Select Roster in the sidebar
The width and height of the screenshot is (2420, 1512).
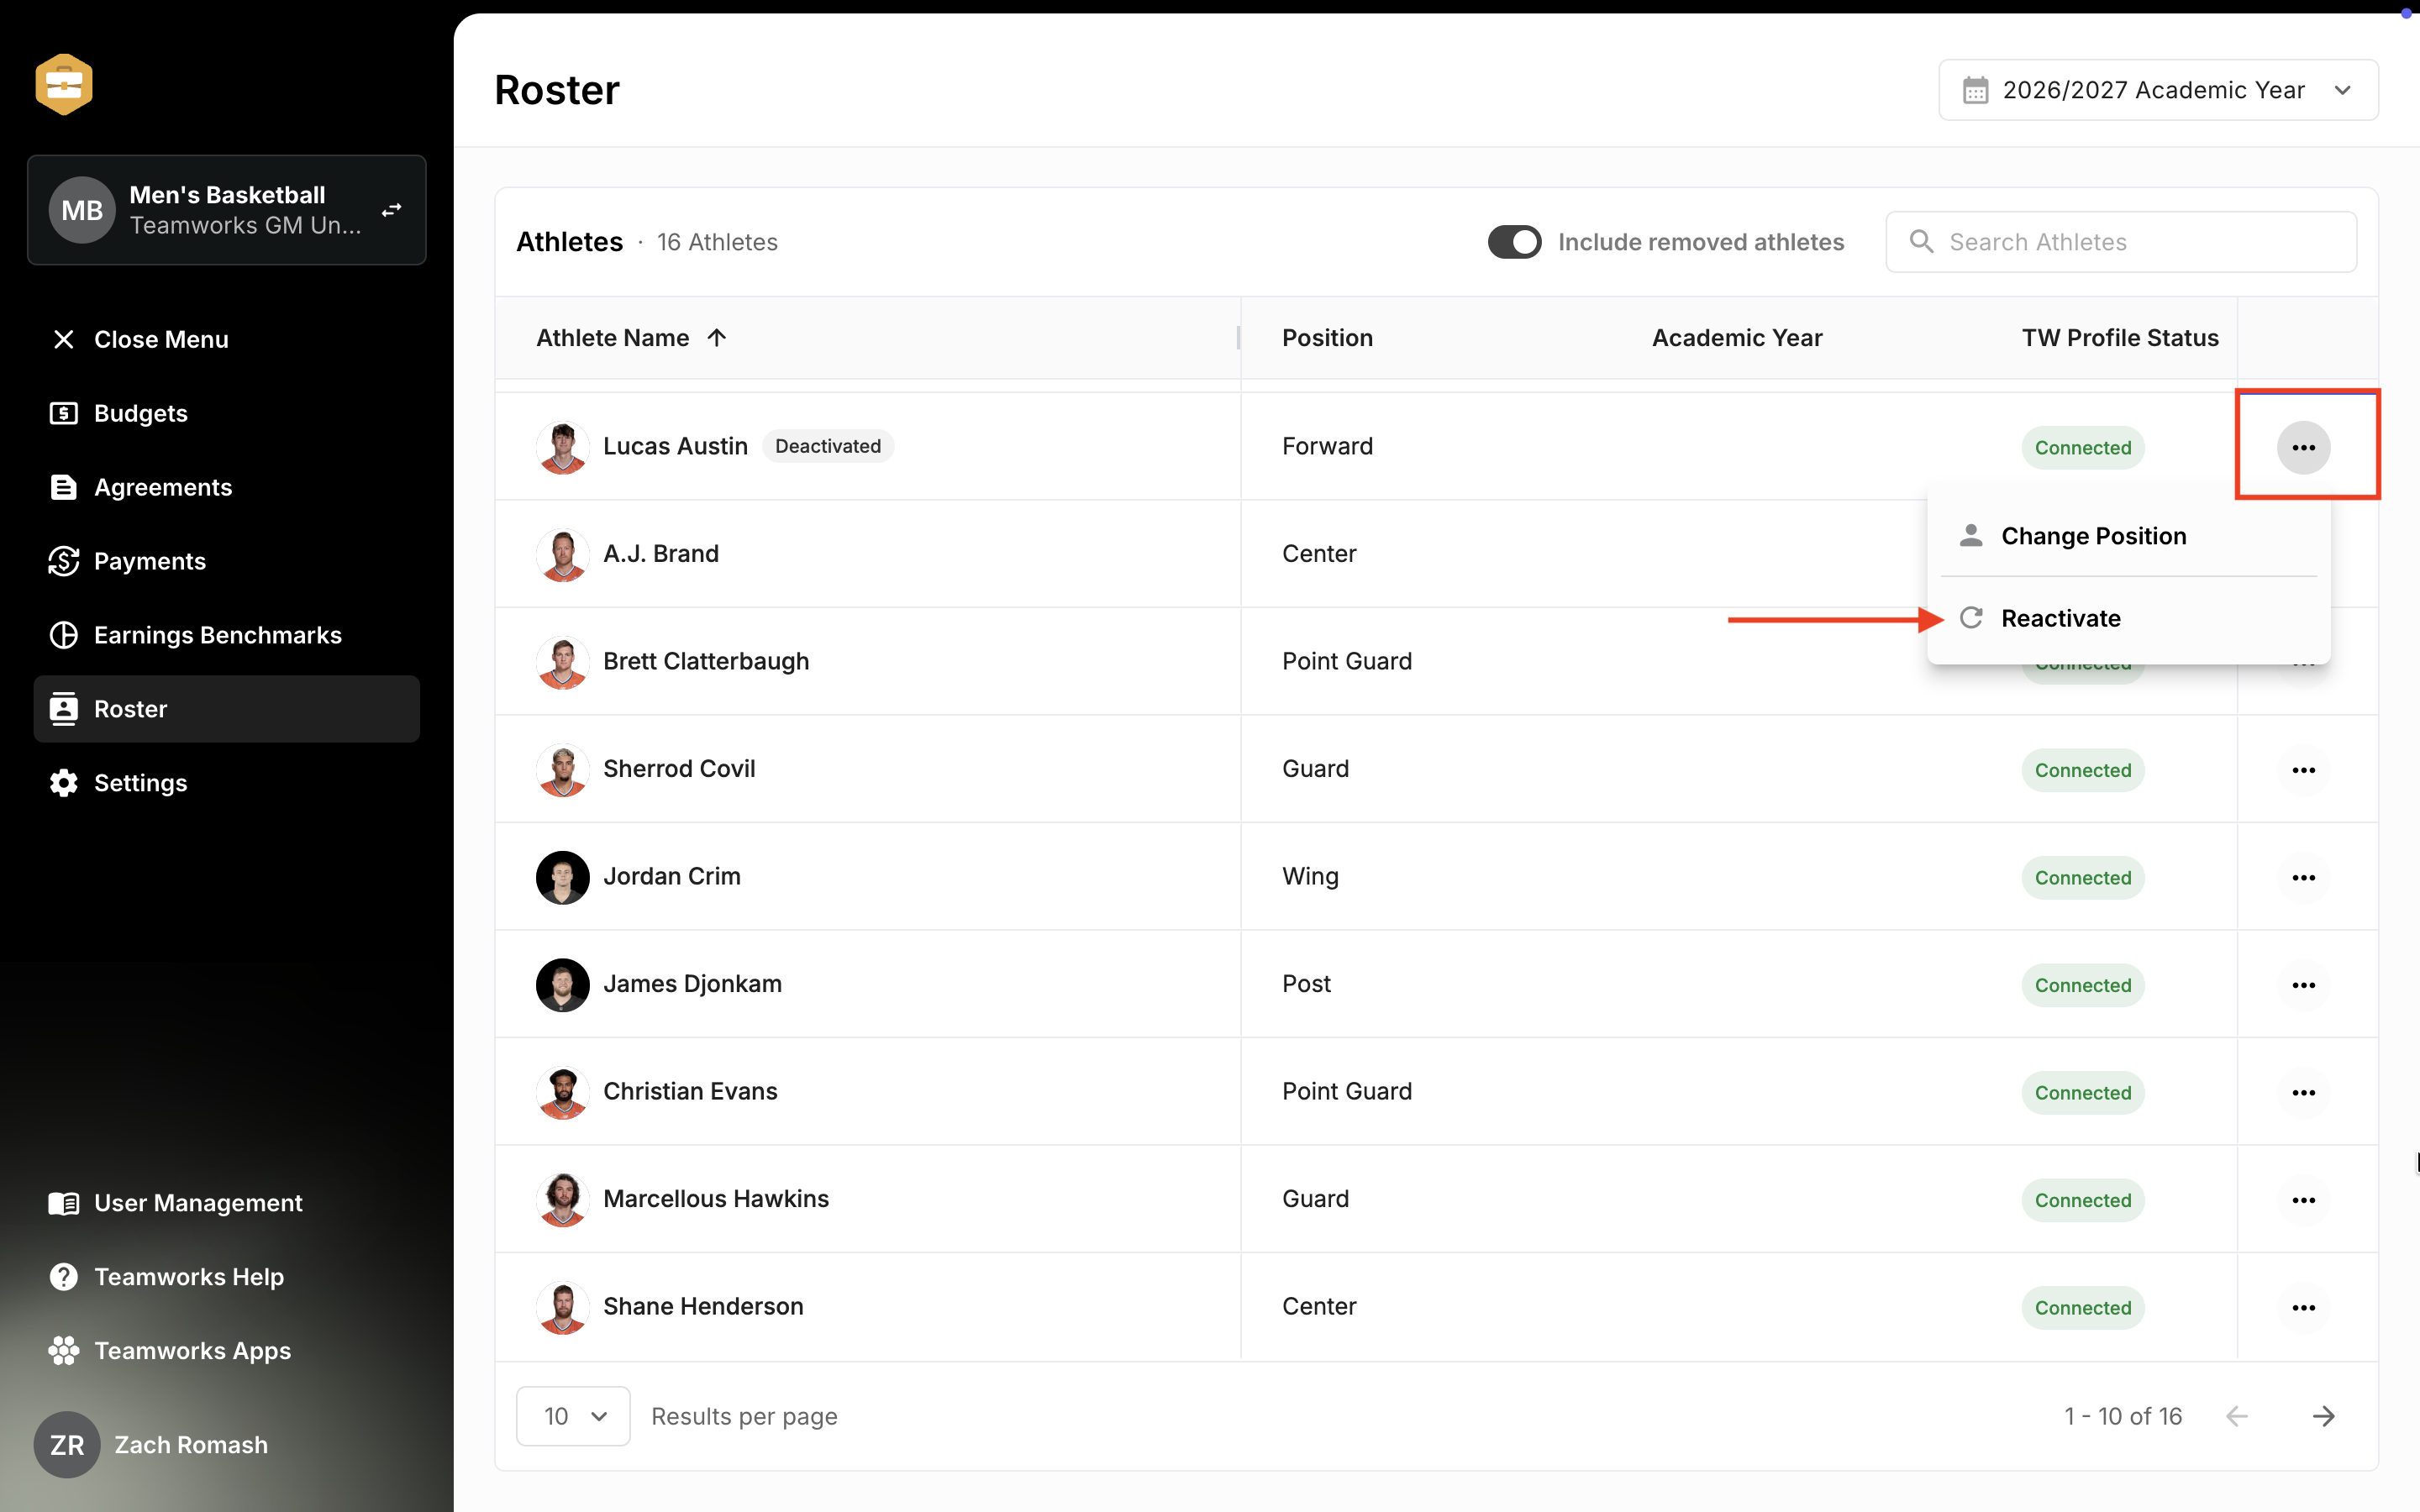tap(227, 709)
